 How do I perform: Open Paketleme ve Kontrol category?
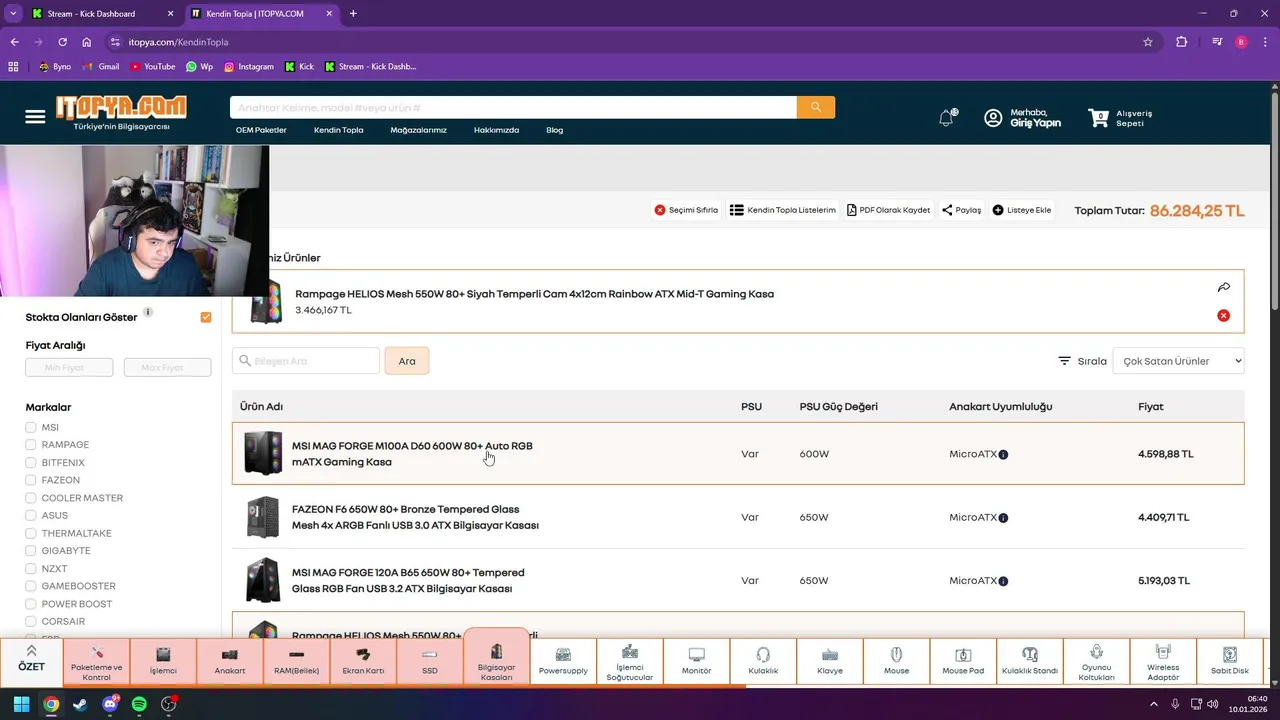[x=97, y=662]
